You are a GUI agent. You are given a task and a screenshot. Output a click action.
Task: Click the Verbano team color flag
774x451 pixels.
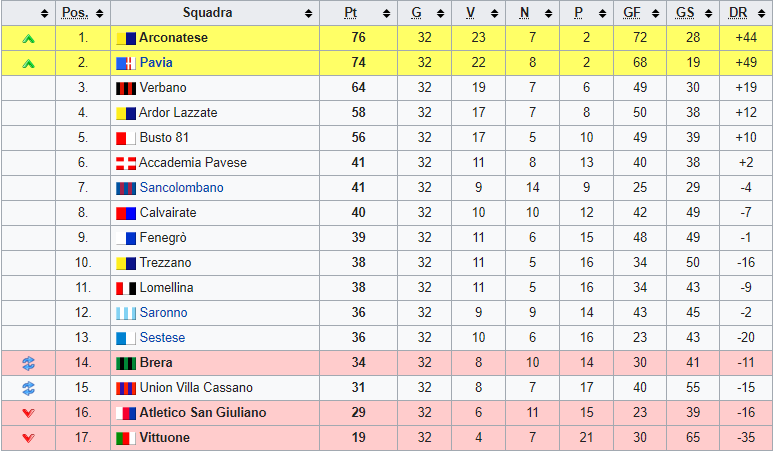[x=126, y=88]
